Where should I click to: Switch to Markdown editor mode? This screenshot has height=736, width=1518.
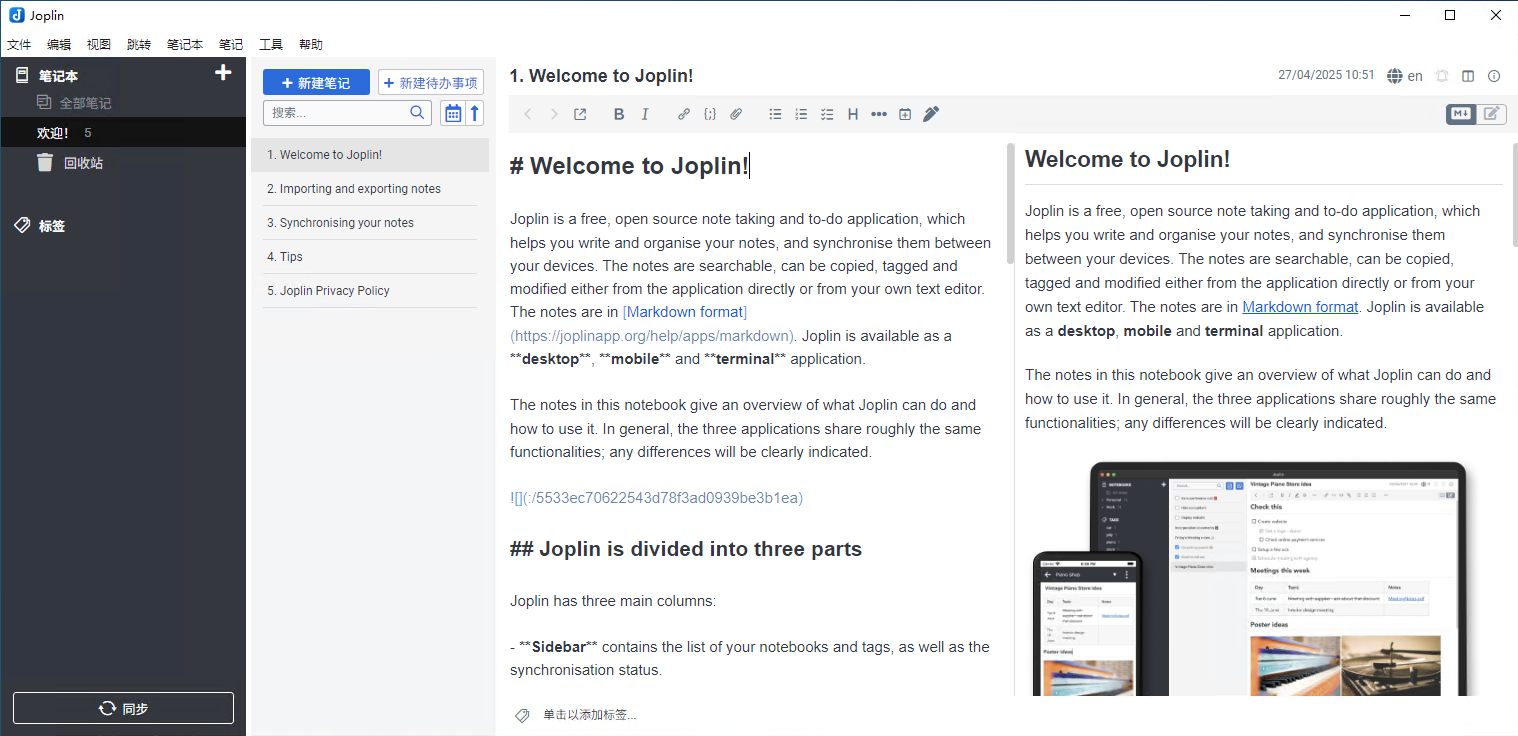[x=1461, y=114]
